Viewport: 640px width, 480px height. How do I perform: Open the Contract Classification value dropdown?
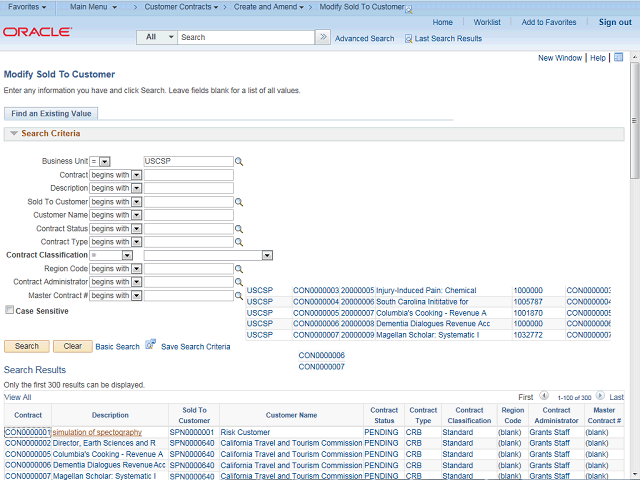(267, 255)
